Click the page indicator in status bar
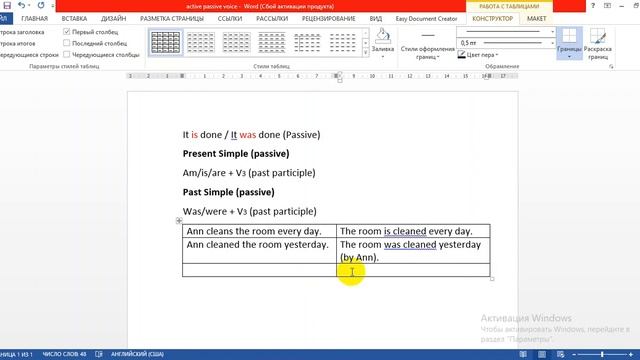 pyautogui.click(x=16, y=354)
